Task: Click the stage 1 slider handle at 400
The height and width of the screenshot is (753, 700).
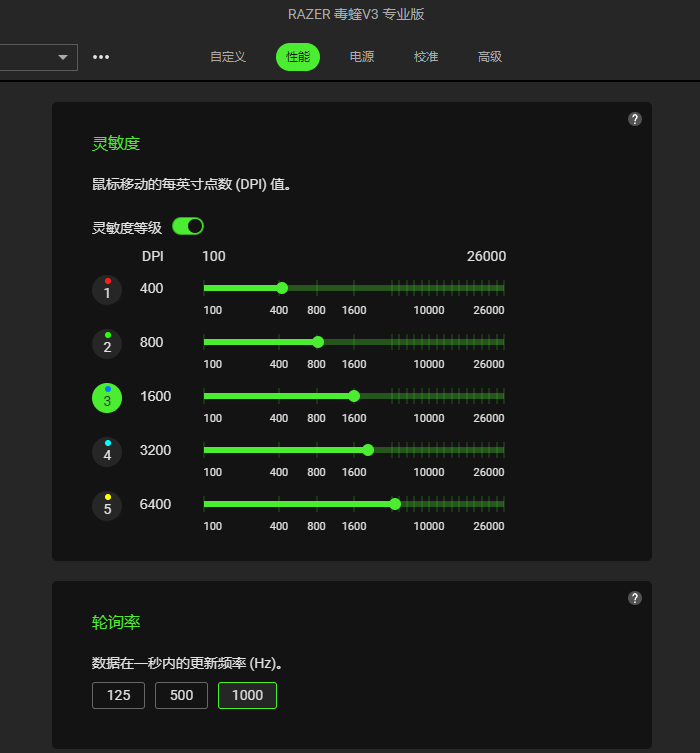Action: (282, 288)
